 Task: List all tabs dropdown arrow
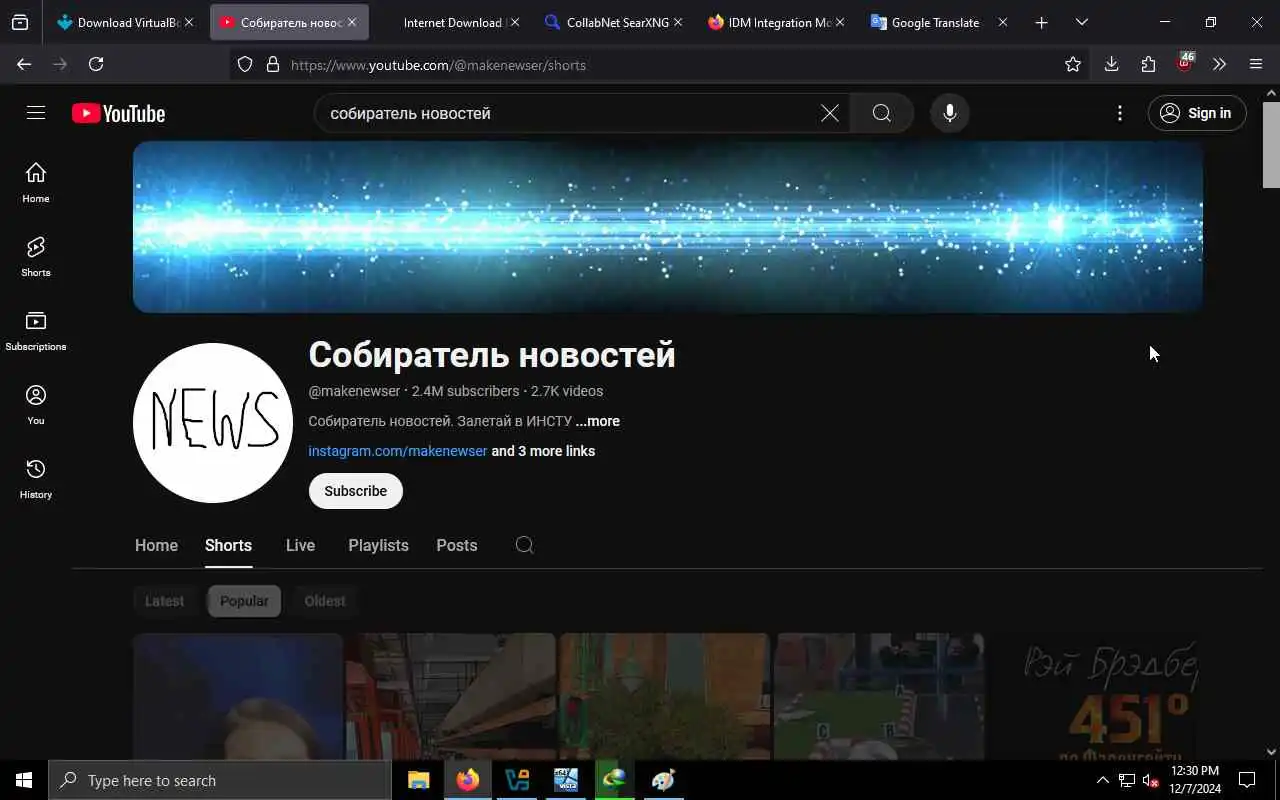click(1081, 22)
